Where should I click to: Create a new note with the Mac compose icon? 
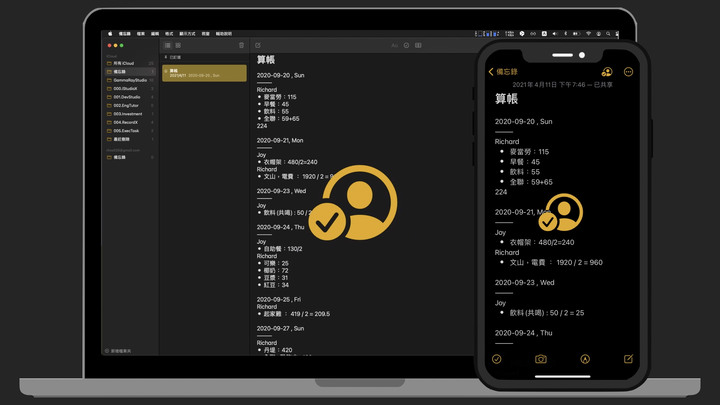pyautogui.click(x=258, y=45)
